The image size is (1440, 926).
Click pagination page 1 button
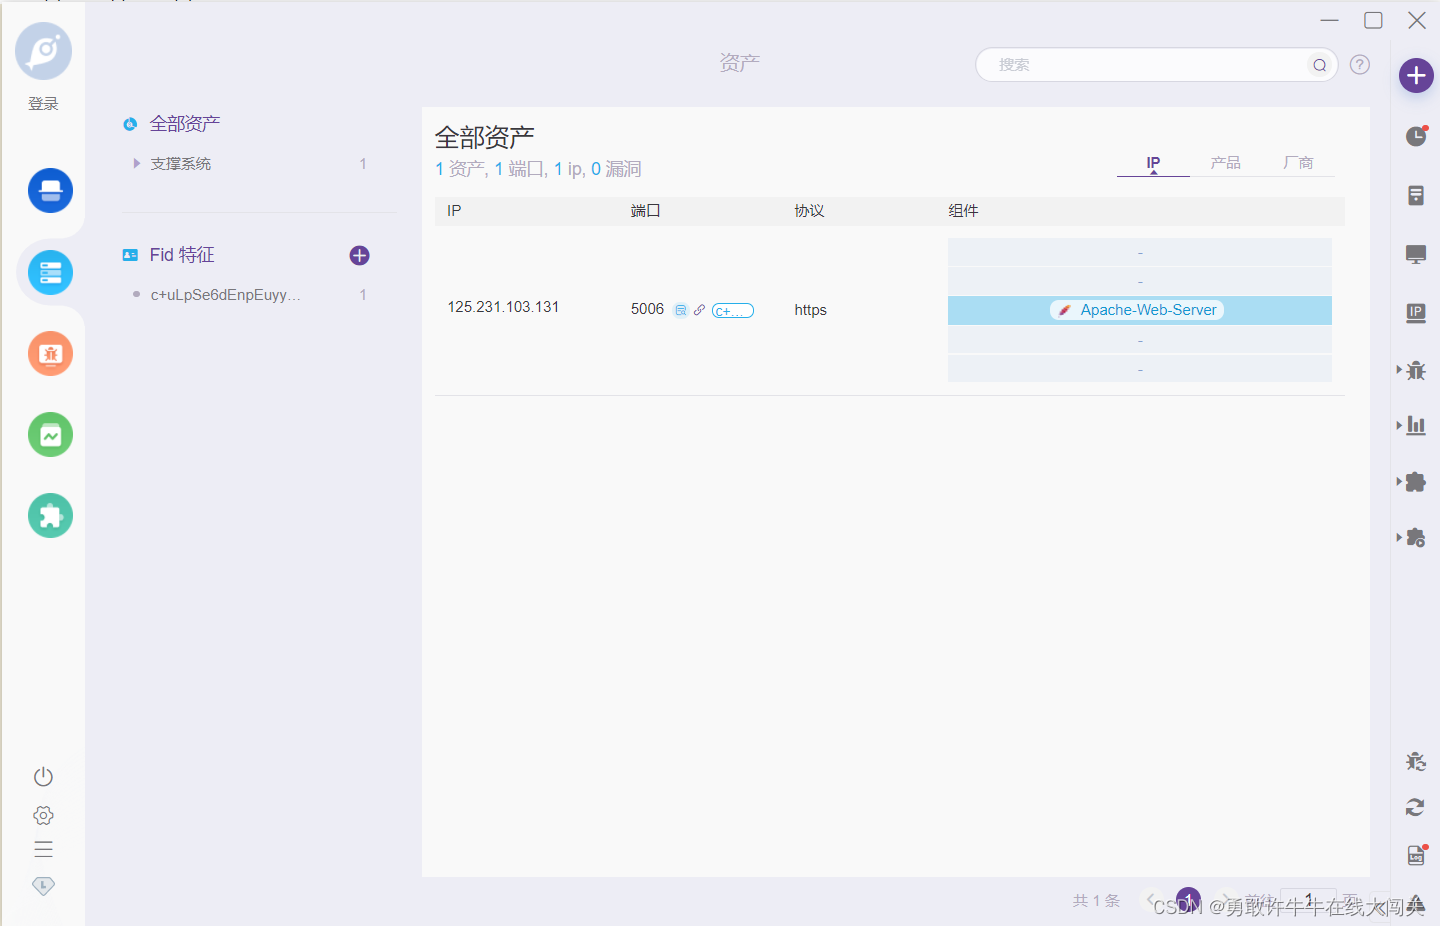[x=1188, y=899]
